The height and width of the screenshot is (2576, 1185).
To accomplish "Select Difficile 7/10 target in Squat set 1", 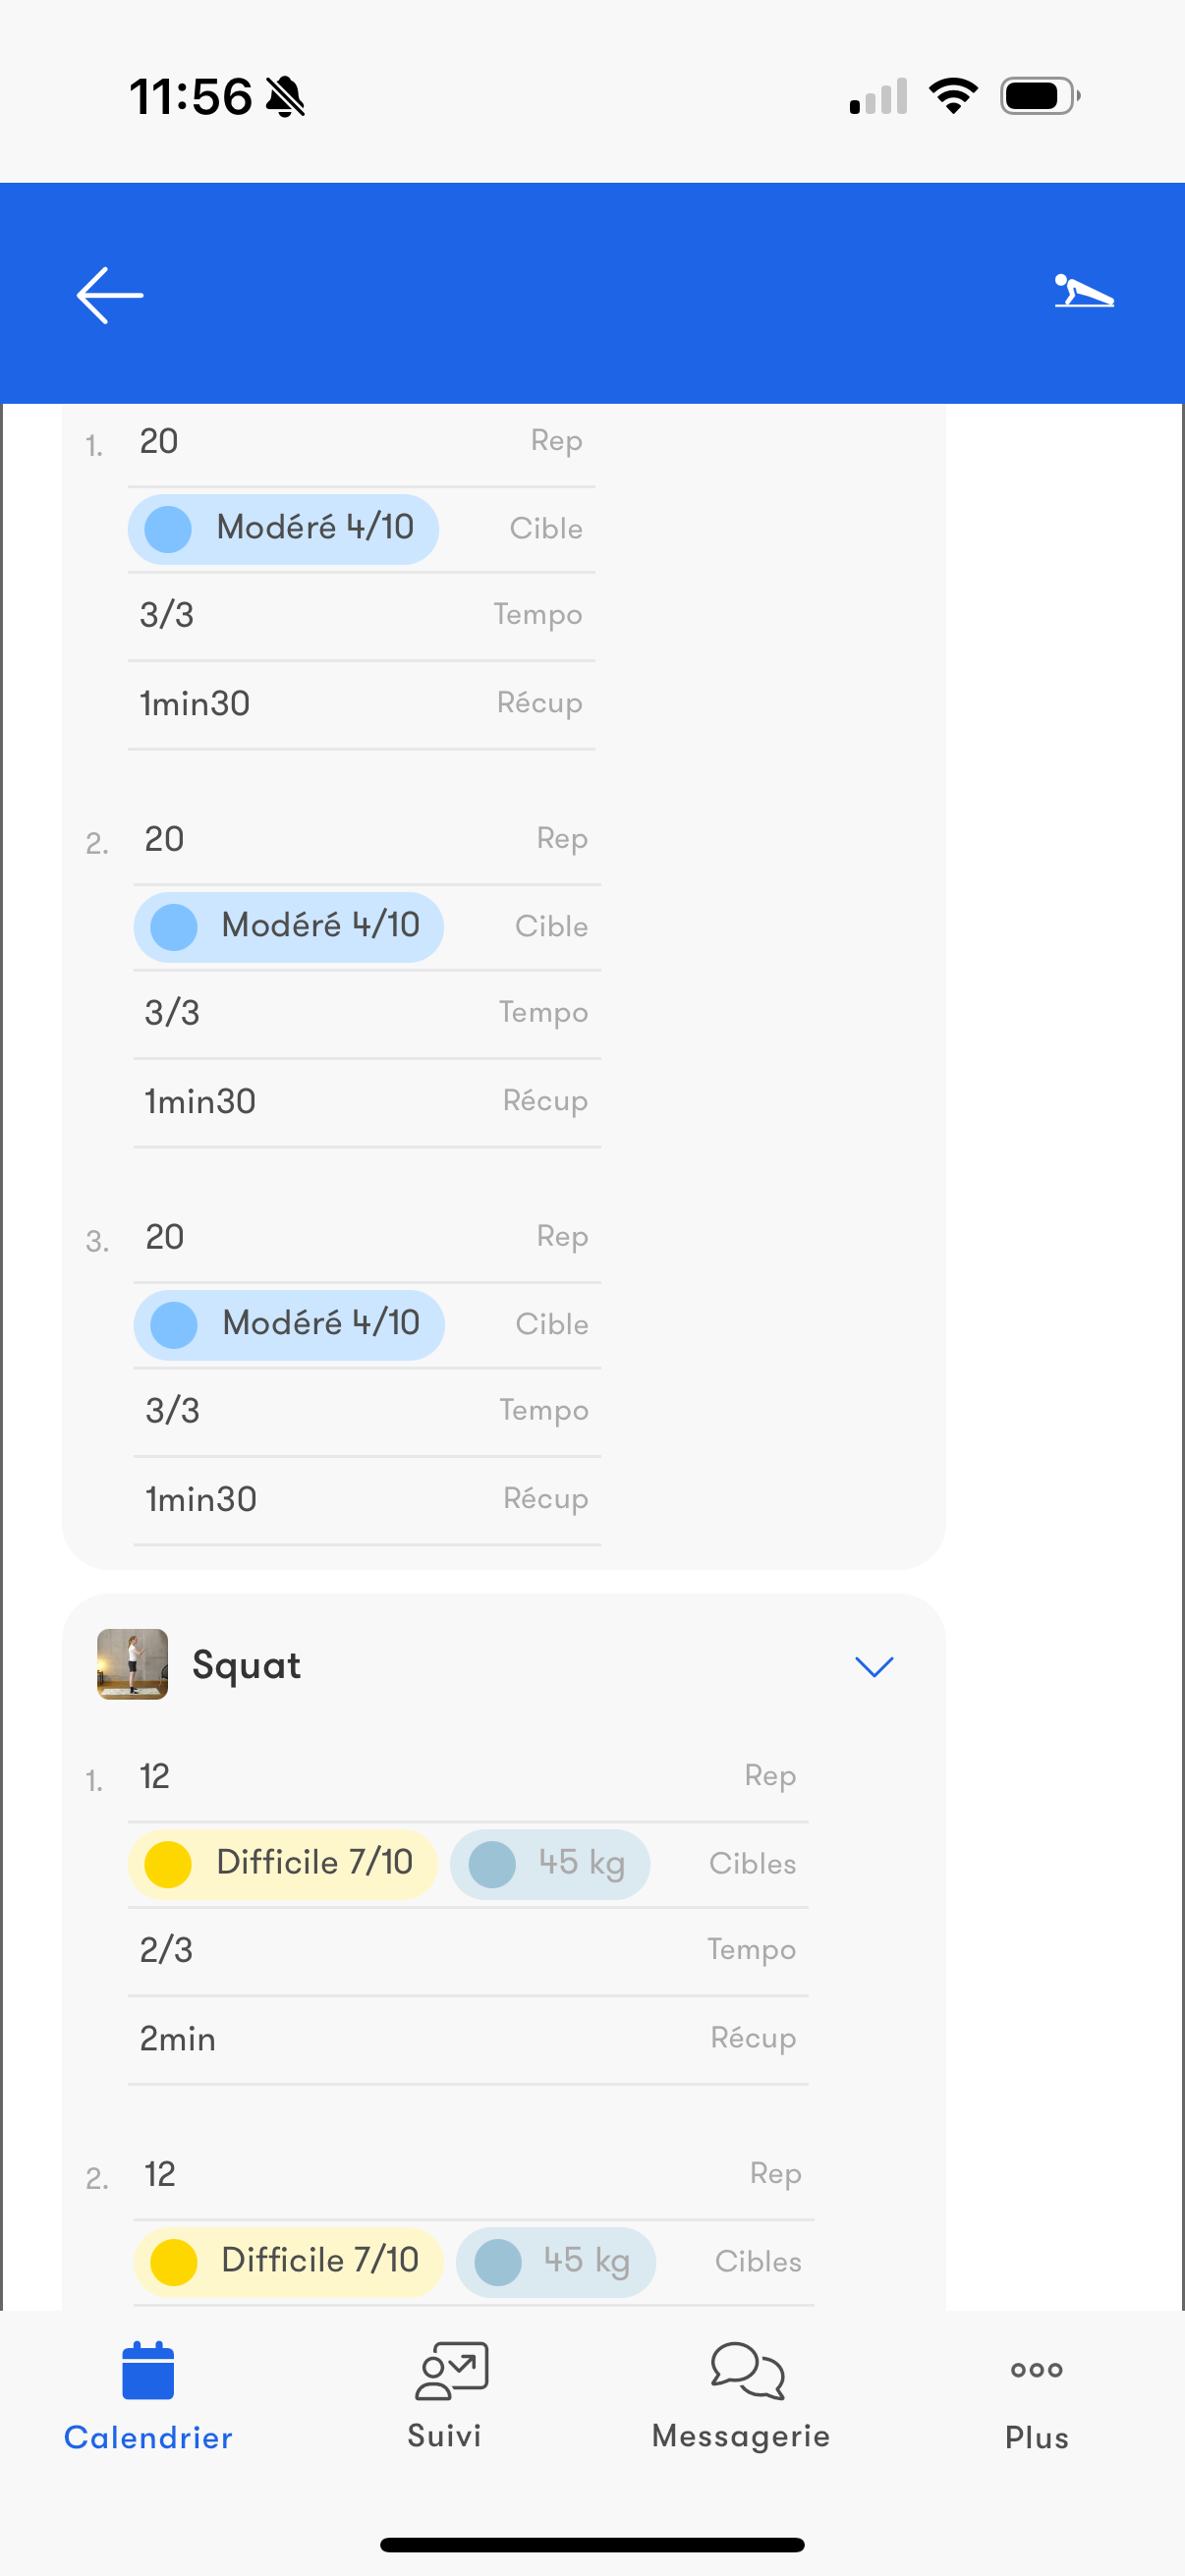I will pos(283,1863).
